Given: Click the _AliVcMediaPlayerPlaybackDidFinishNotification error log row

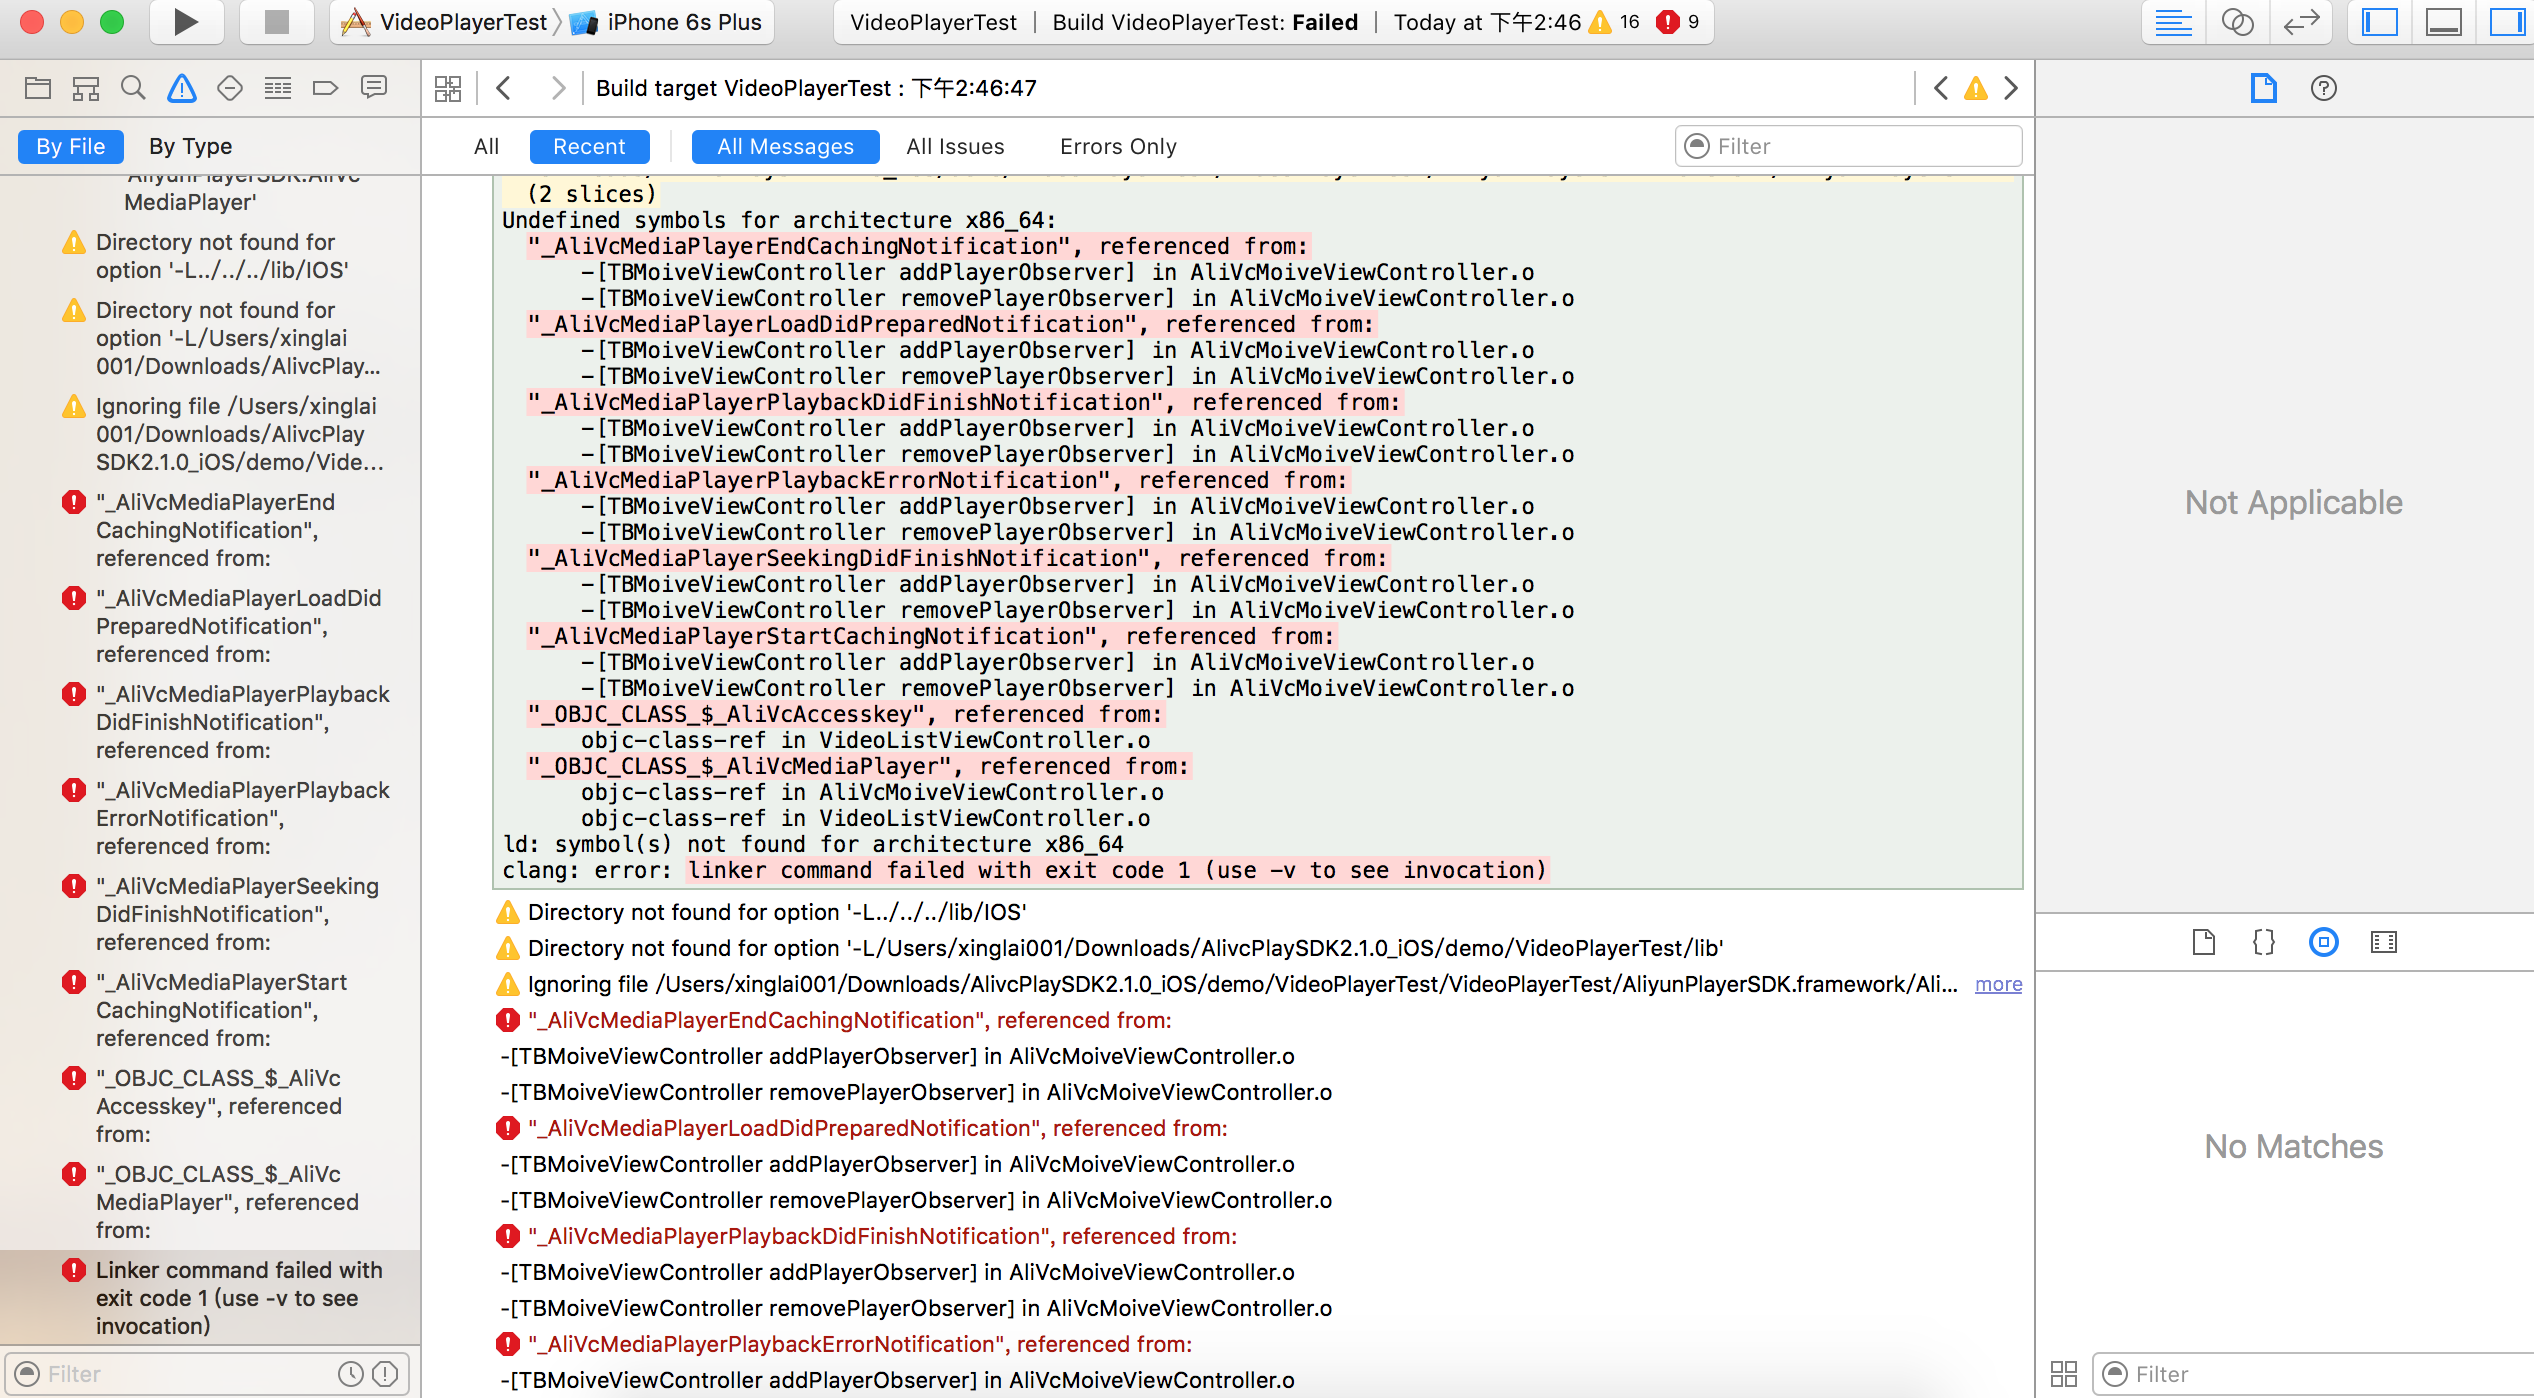Looking at the screenshot, I should tap(1260, 1236).
